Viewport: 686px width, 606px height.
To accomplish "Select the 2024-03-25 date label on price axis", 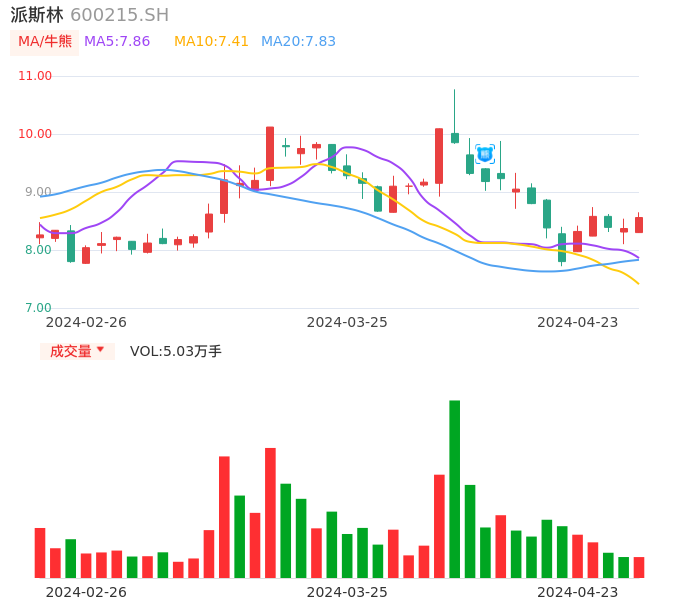I will [347, 322].
